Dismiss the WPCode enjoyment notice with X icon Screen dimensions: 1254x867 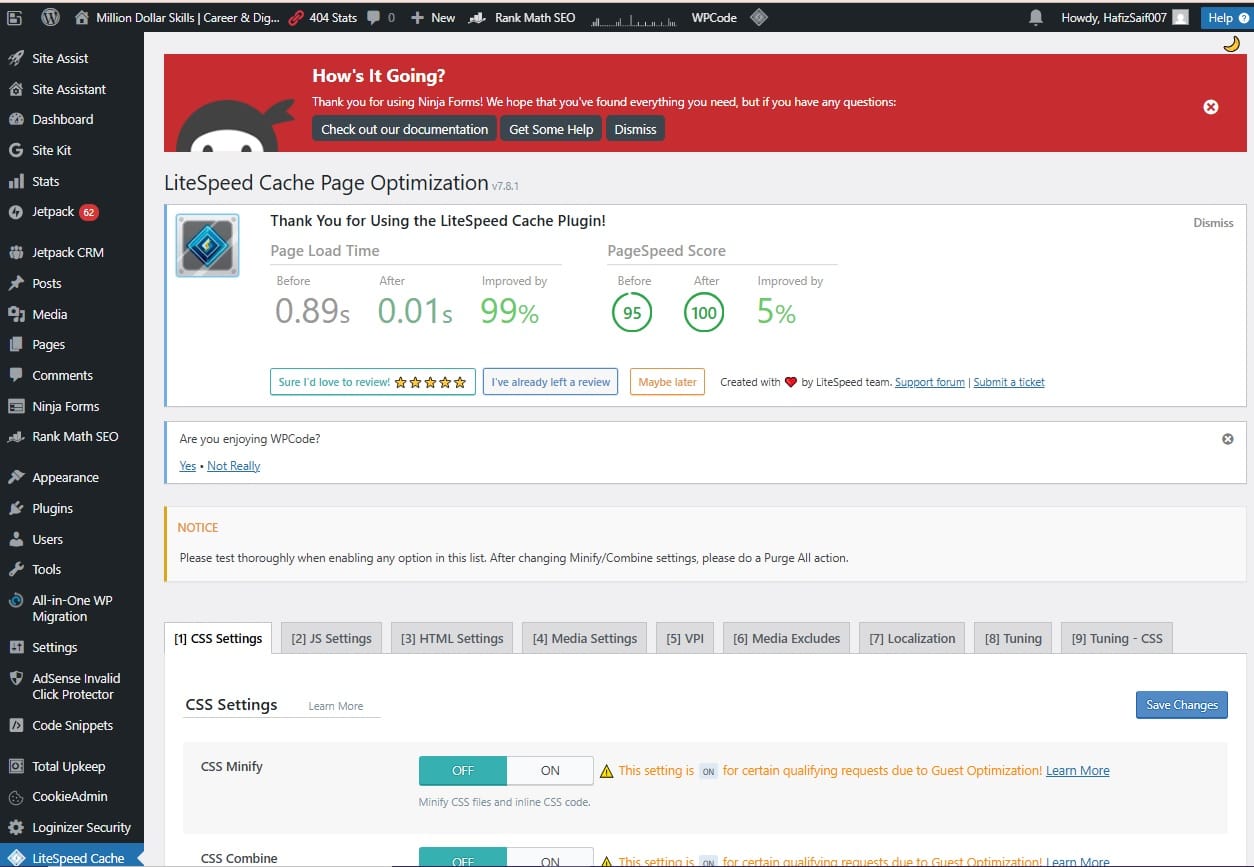point(1228,439)
